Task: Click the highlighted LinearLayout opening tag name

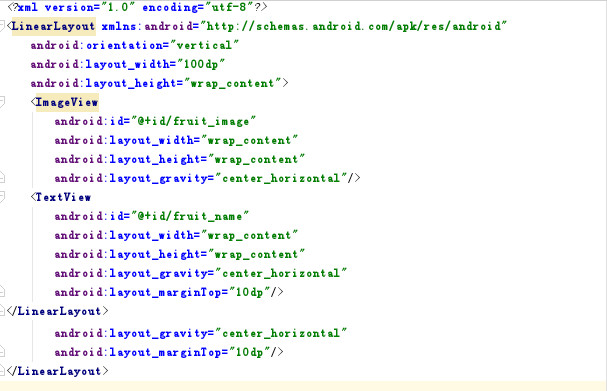Action: point(53,26)
